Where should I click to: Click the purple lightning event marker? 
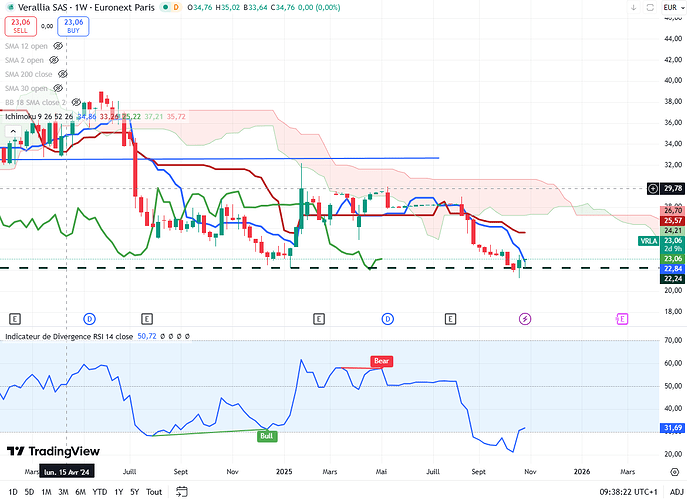[525, 318]
